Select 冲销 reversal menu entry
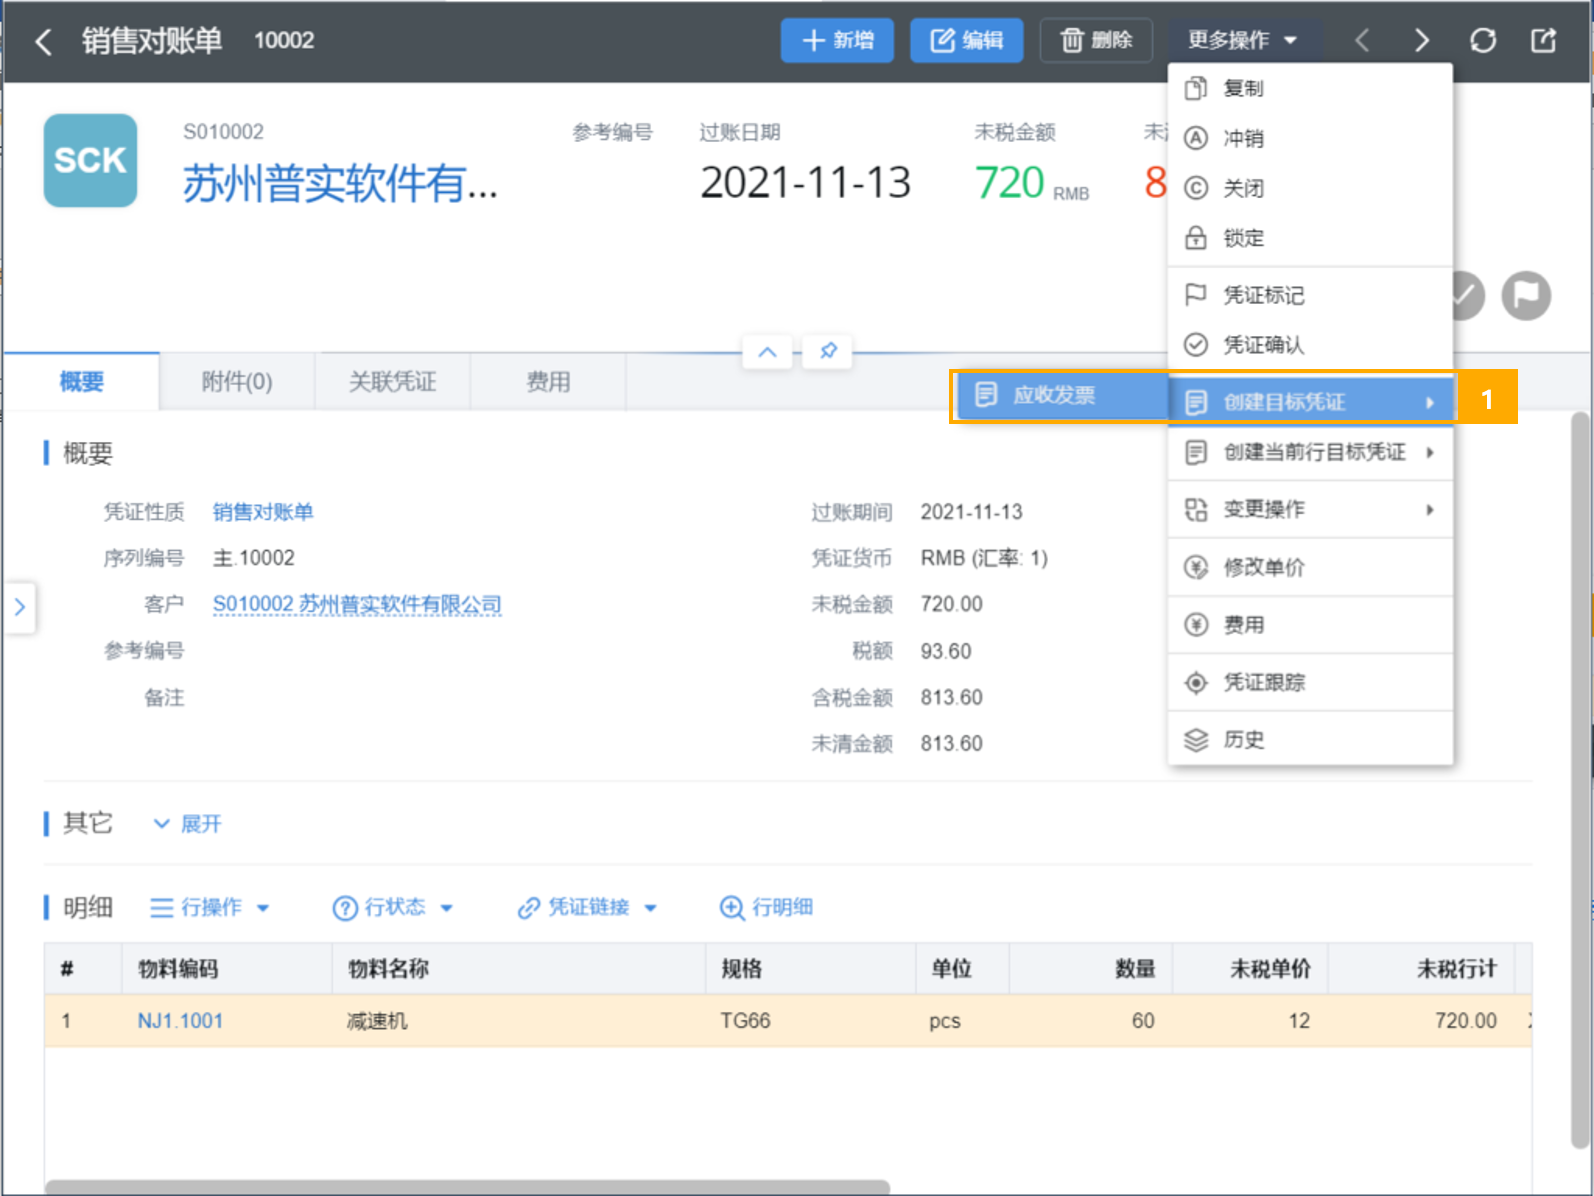Viewport: 1594px width, 1196px height. click(1310, 138)
